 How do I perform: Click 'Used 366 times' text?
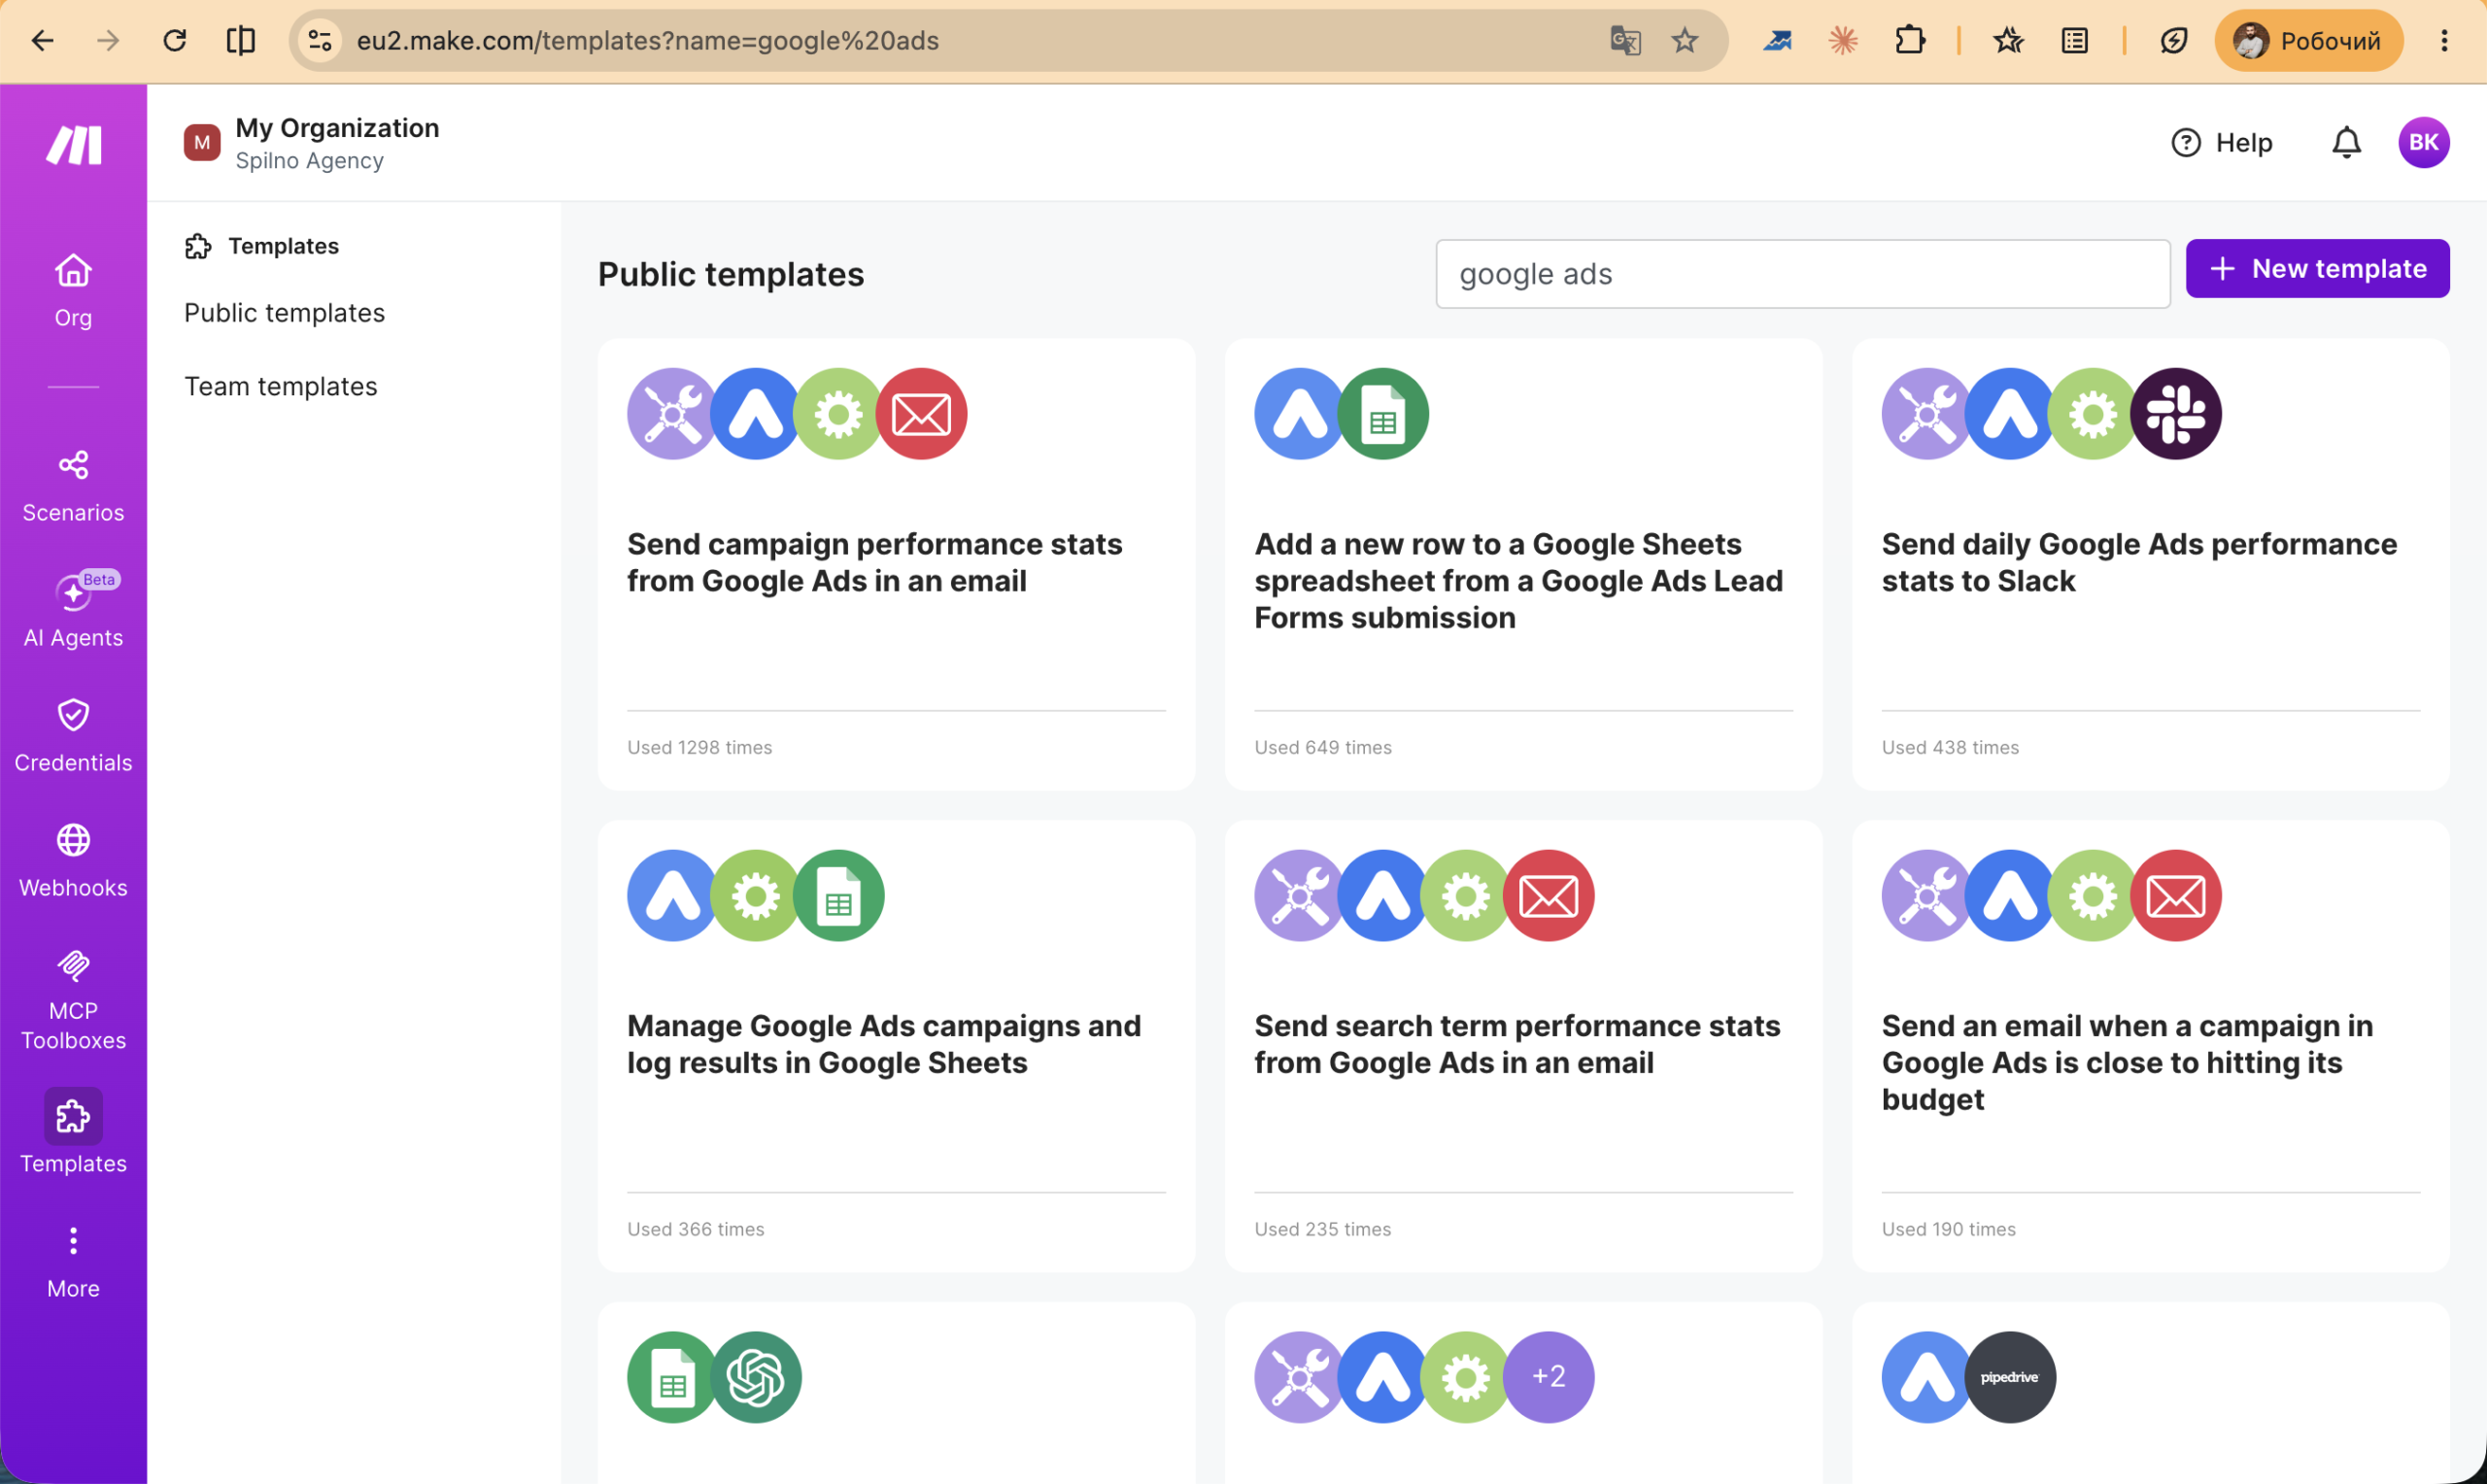[x=695, y=1229]
